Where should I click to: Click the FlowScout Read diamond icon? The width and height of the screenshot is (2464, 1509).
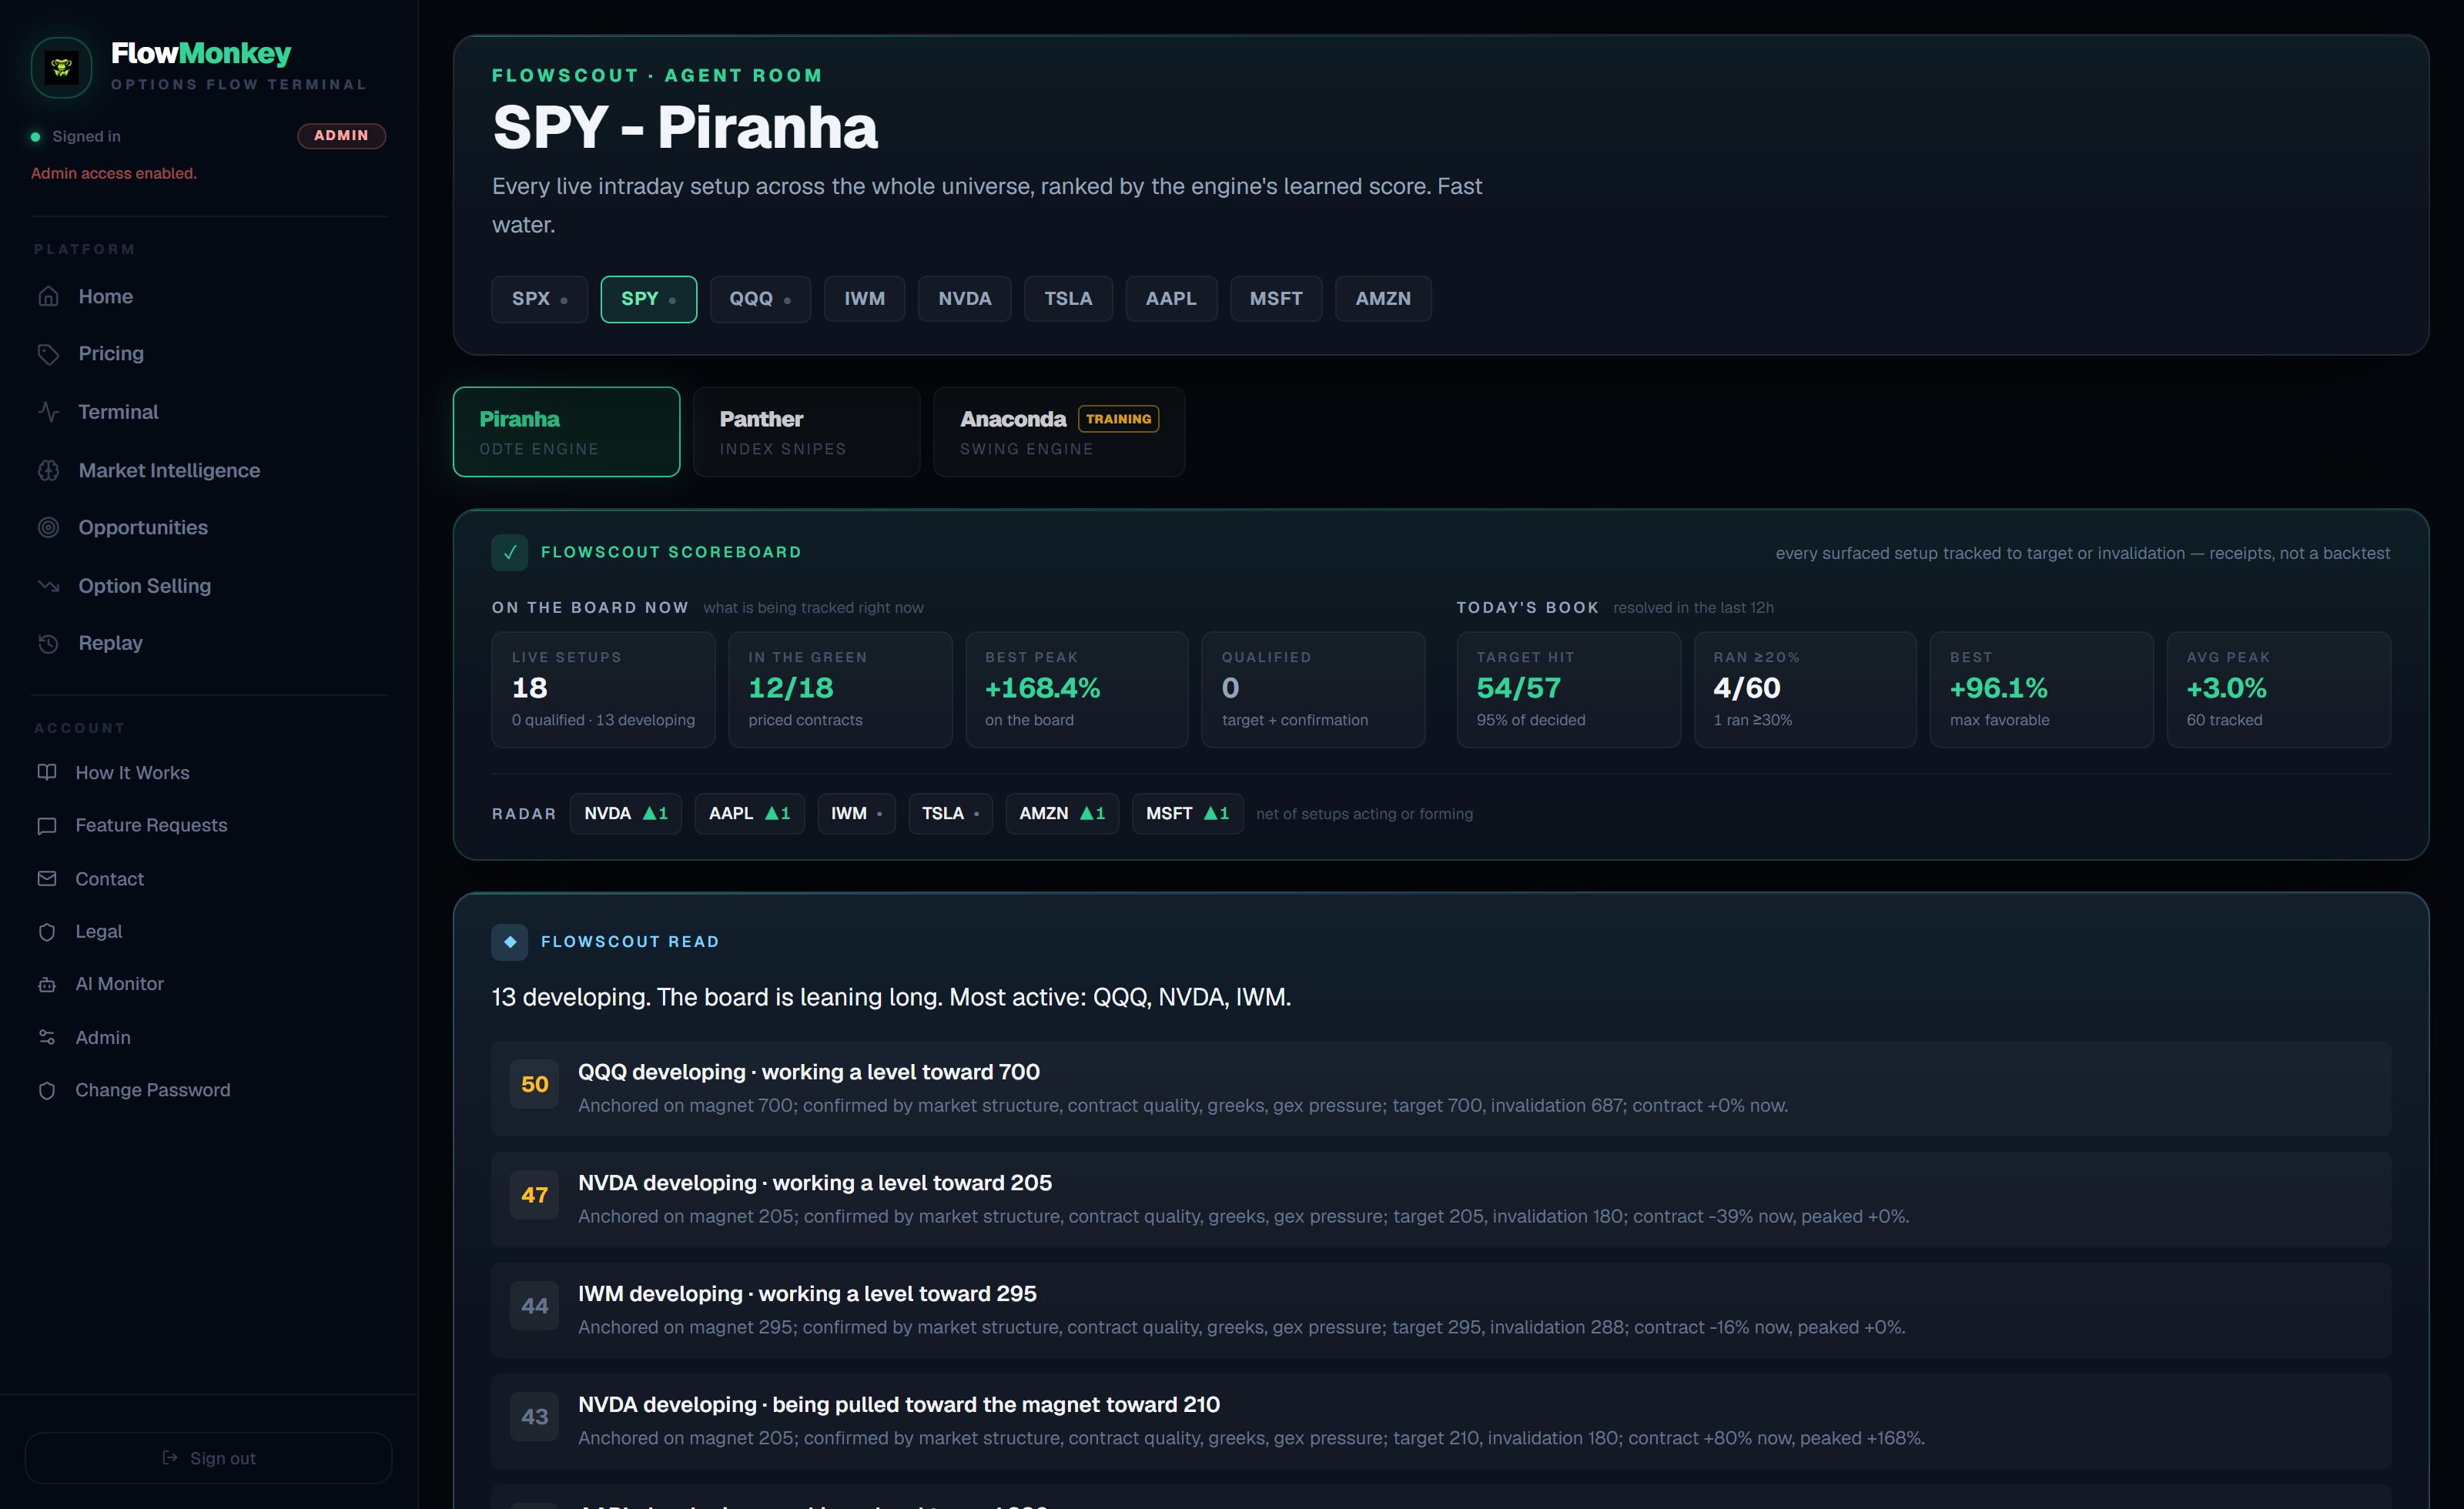coord(510,942)
